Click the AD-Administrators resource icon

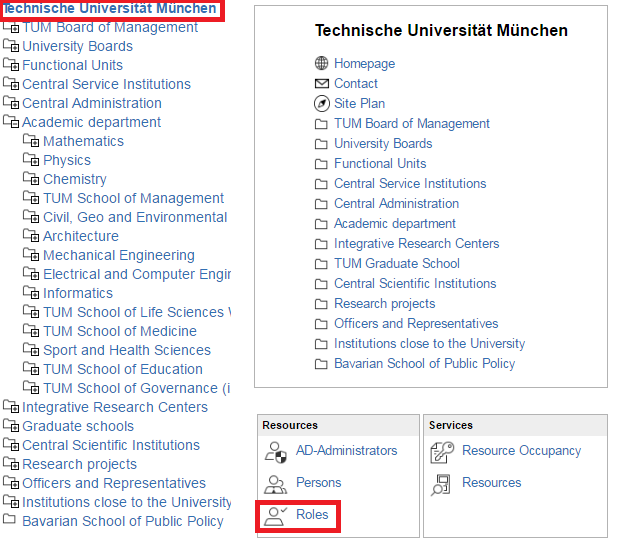coord(275,452)
